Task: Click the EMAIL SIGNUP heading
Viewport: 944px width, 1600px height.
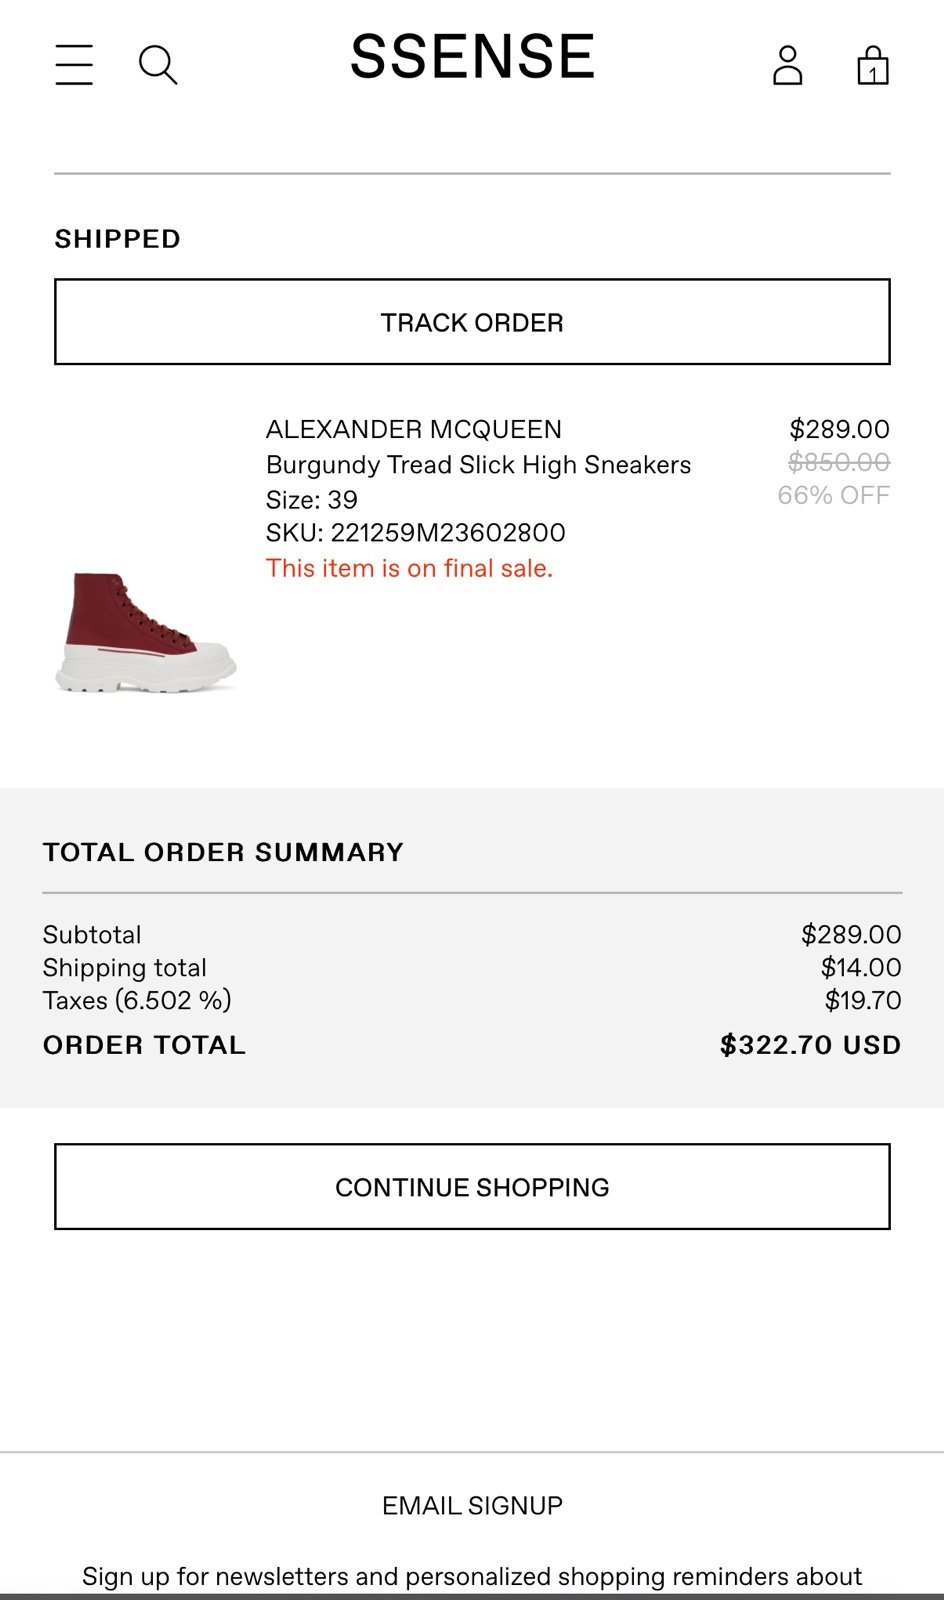Action: 472,1505
